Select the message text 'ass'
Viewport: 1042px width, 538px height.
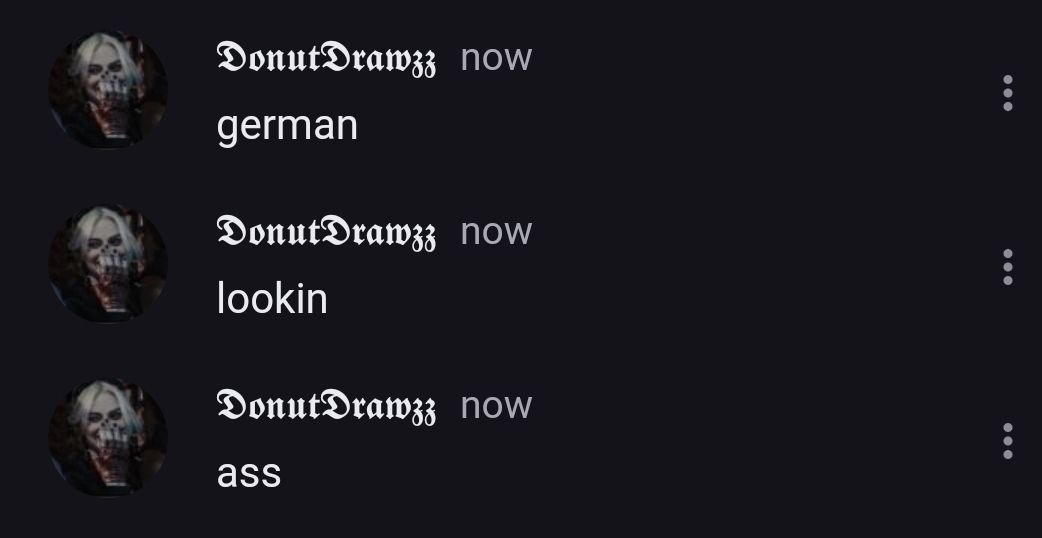click(249, 475)
